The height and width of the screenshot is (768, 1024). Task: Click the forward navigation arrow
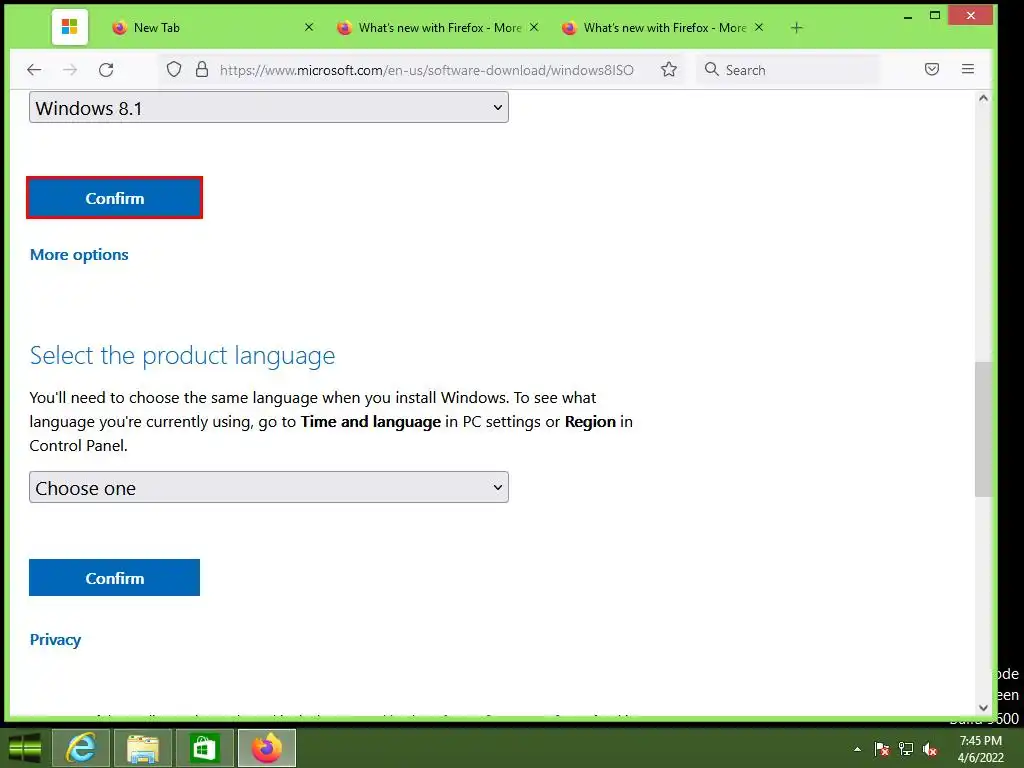(x=70, y=70)
